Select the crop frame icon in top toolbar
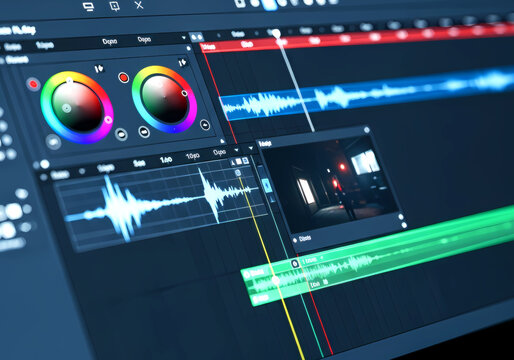Image resolution: width=514 pixels, height=360 pixels. 114,6
